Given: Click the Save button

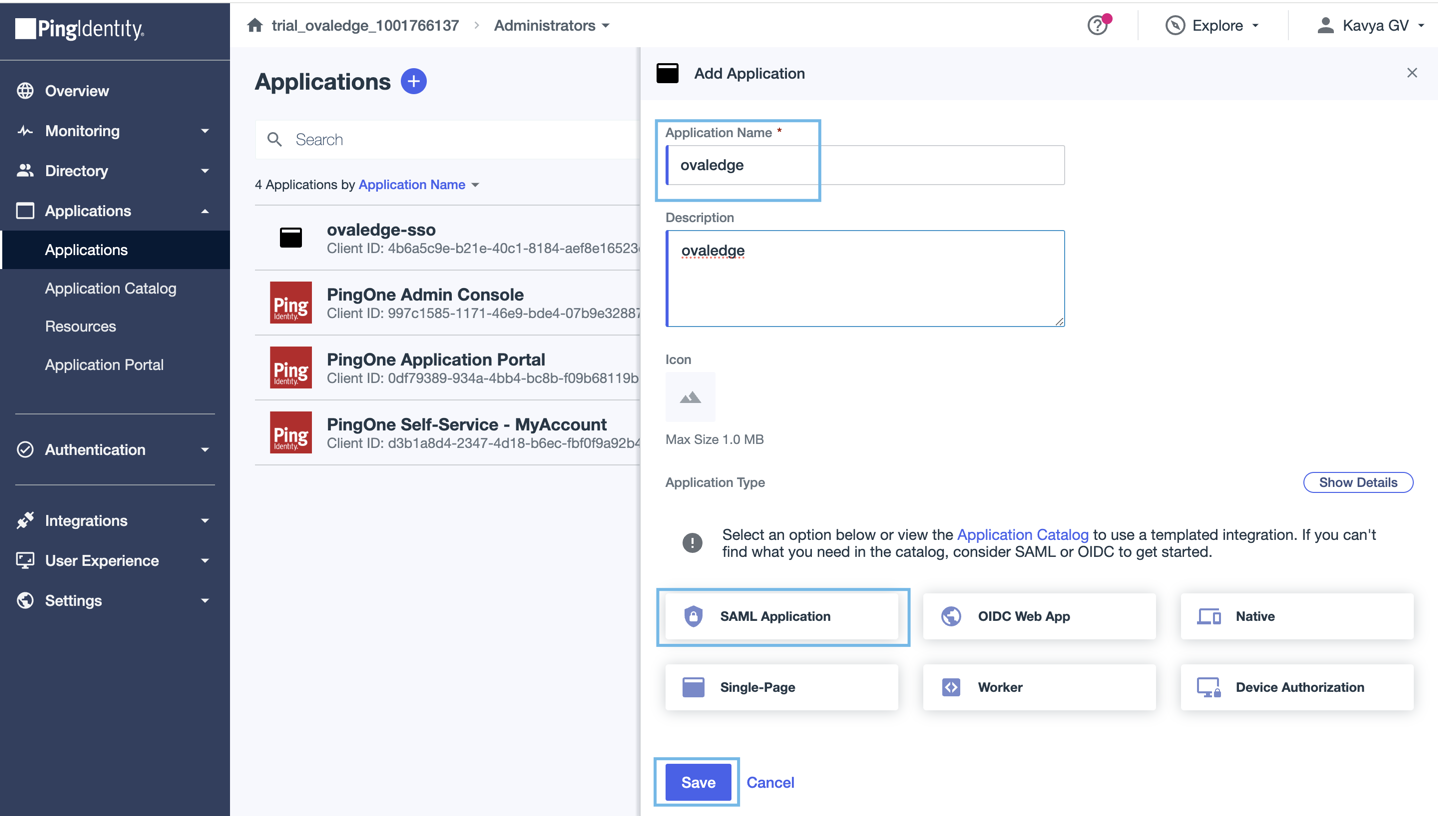Looking at the screenshot, I should pyautogui.click(x=698, y=782).
